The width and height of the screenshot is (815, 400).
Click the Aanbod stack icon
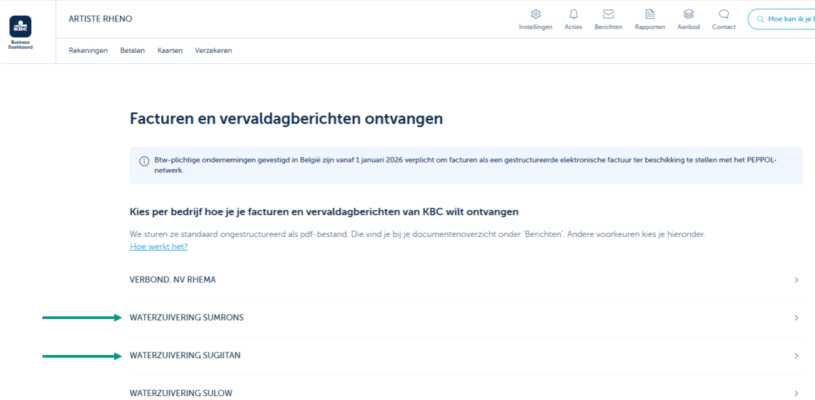pos(688,14)
